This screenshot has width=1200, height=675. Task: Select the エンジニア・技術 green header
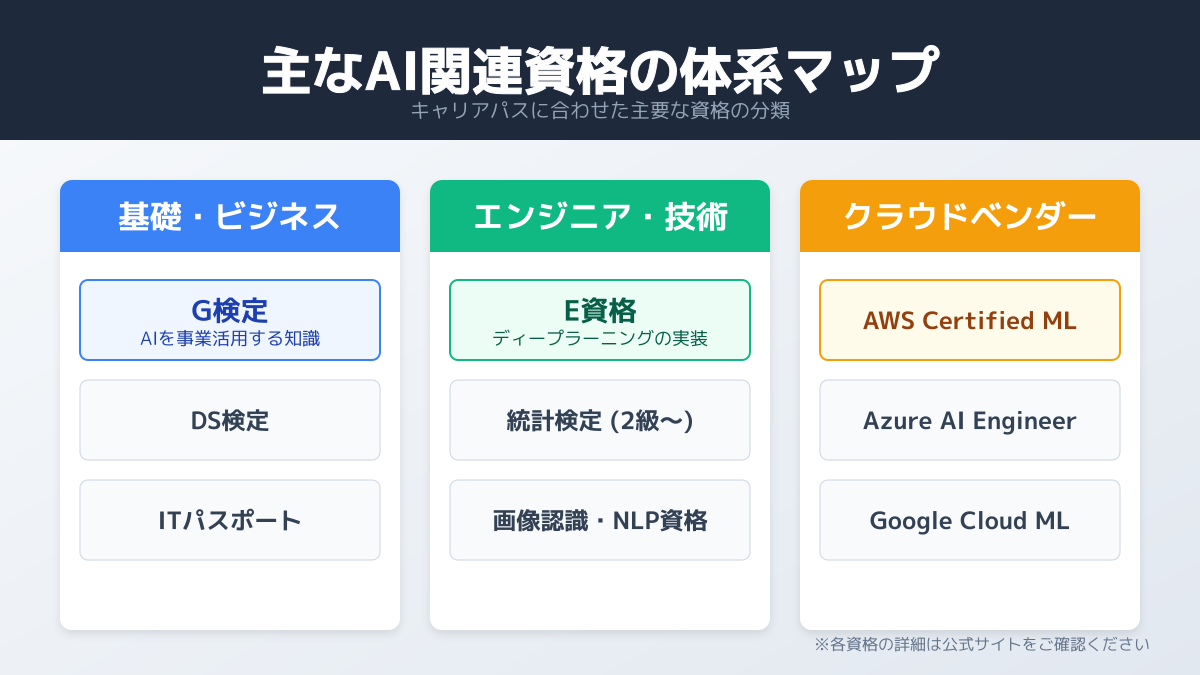pos(600,216)
